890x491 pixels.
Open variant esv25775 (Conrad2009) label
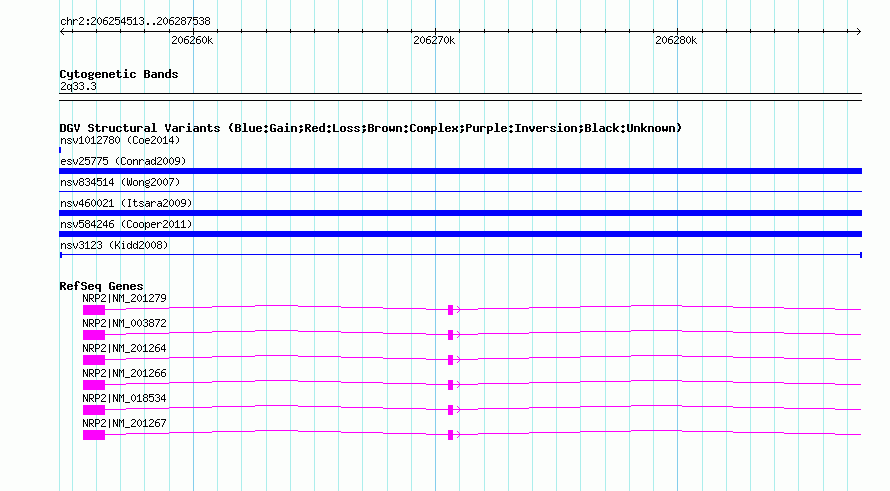pos(123,161)
